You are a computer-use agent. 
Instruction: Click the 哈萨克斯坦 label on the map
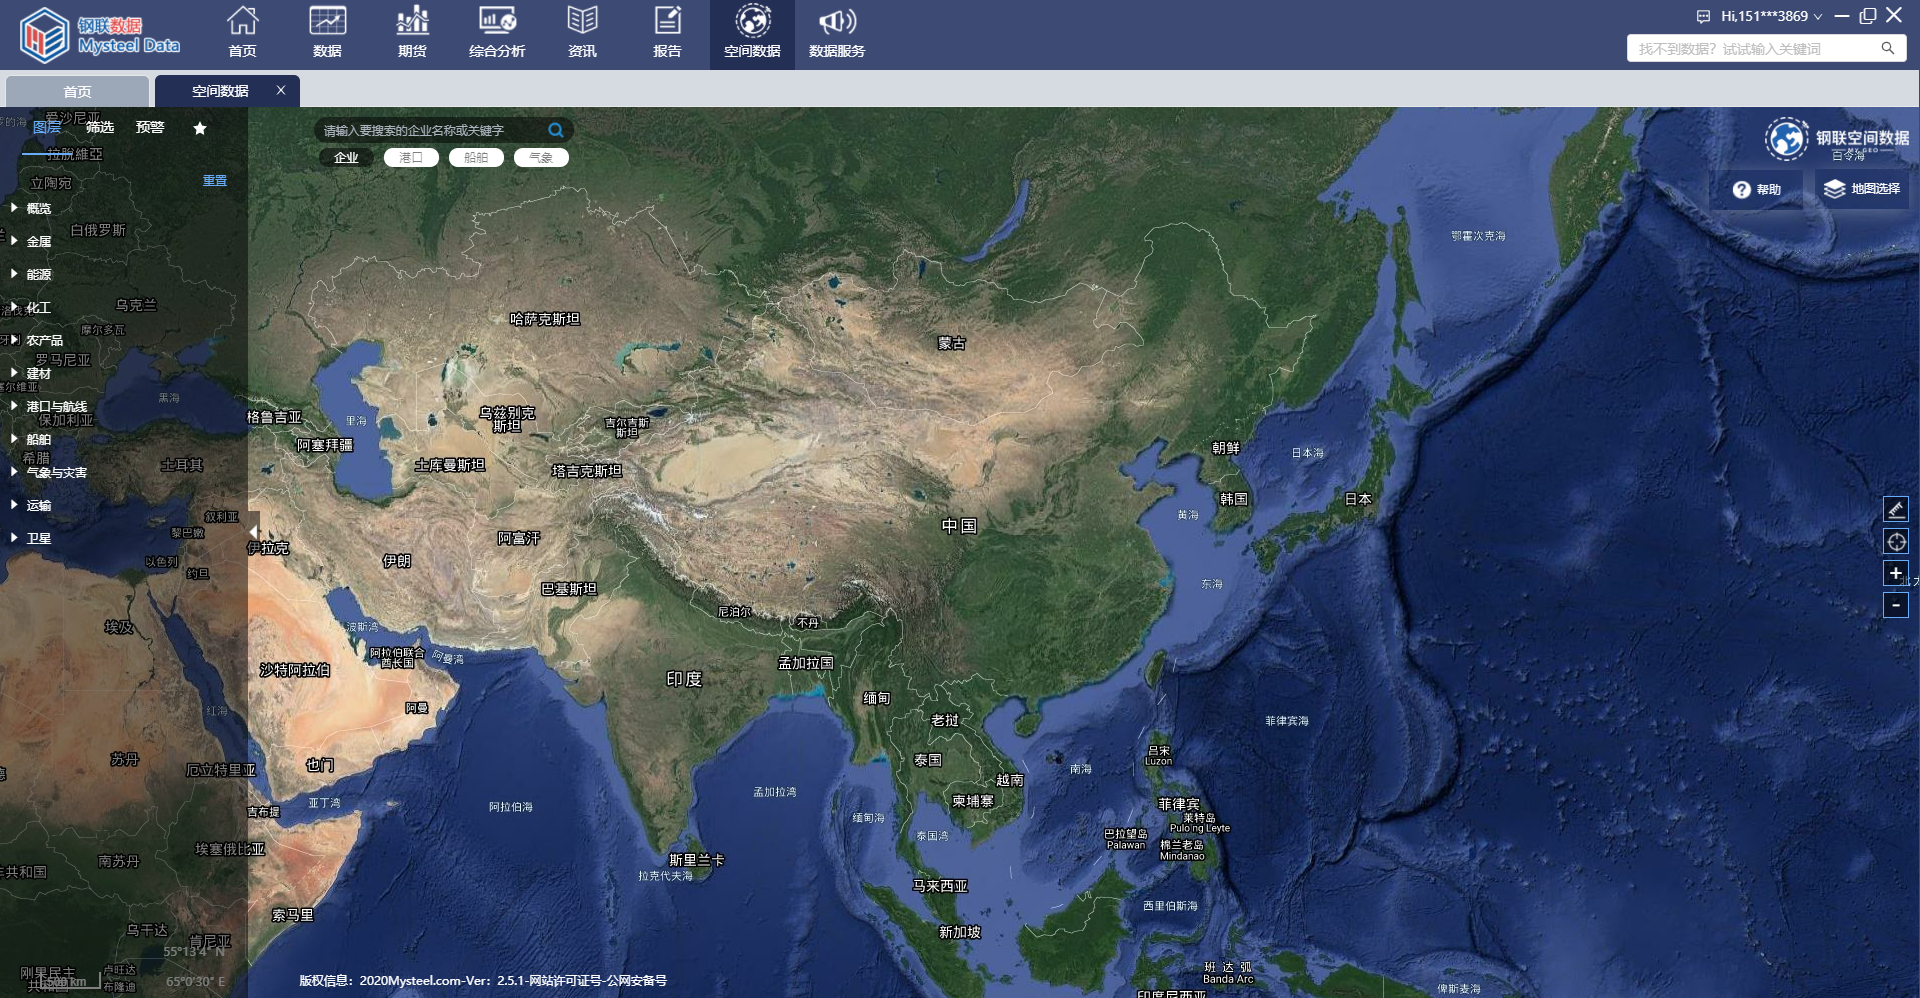pos(545,319)
